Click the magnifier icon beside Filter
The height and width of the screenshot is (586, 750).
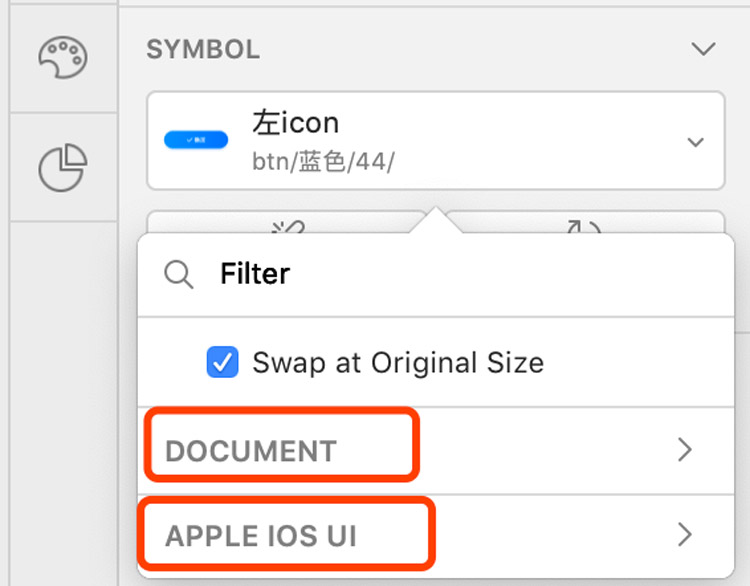179,274
